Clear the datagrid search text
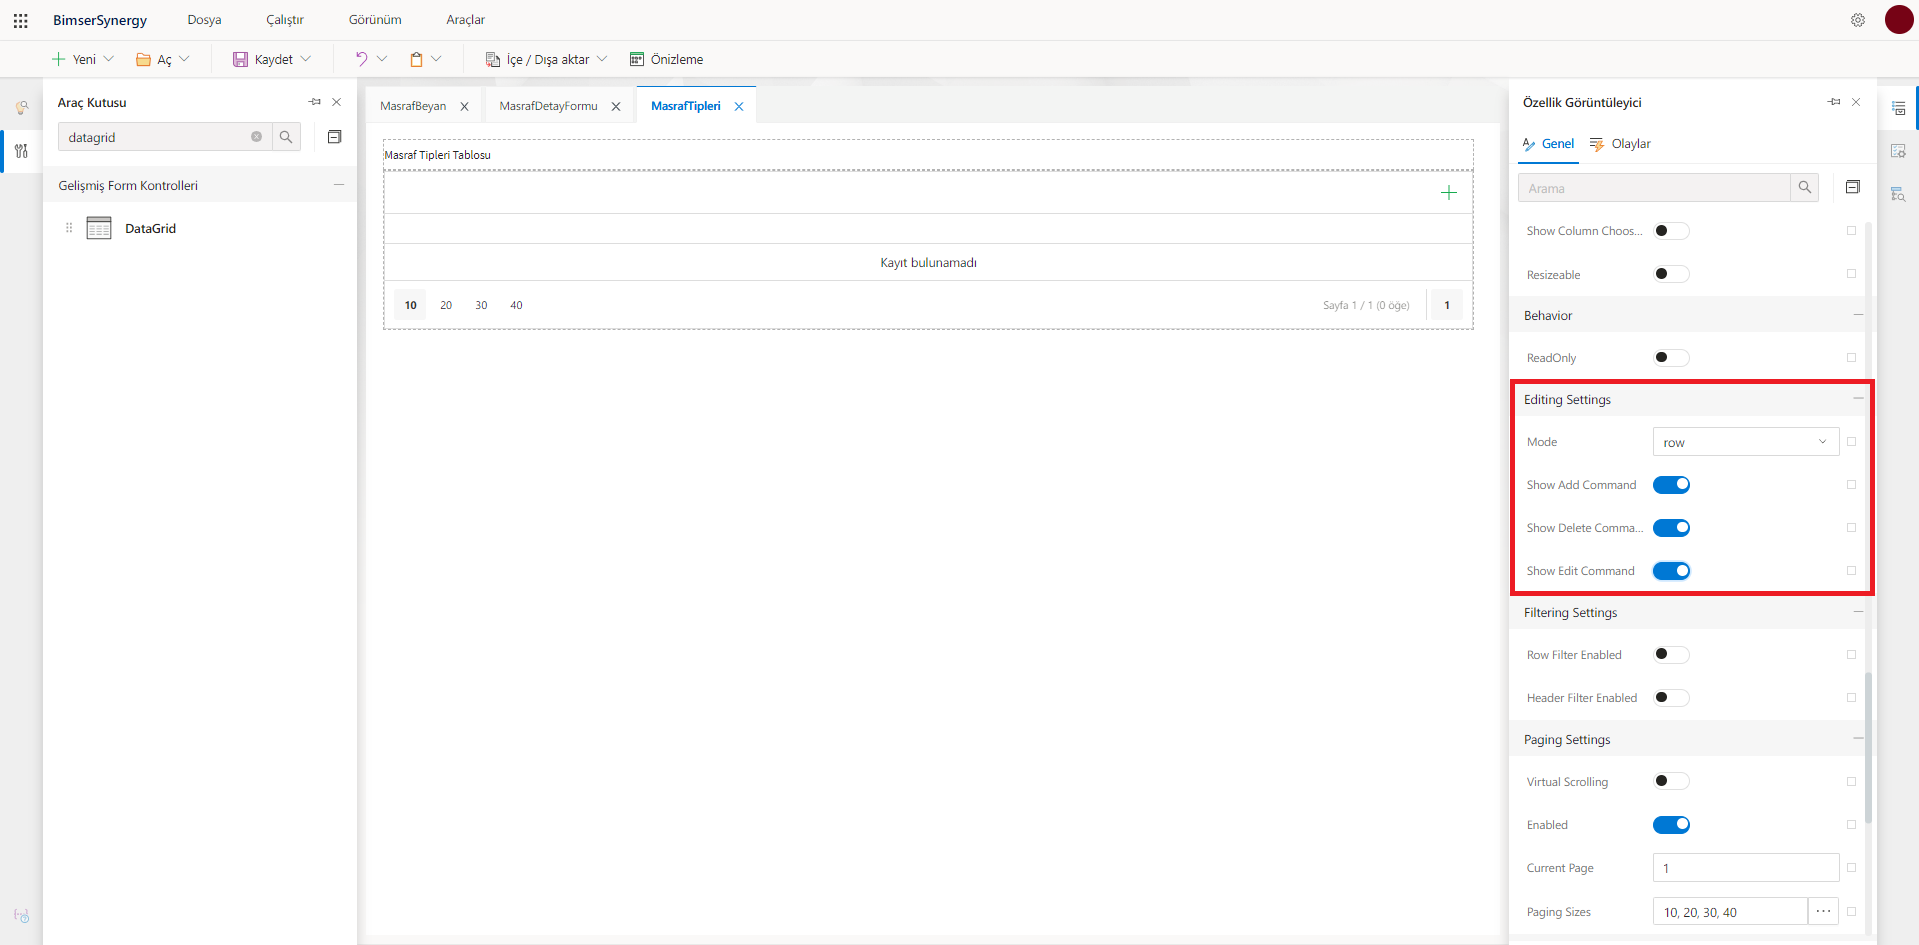Viewport: 1919px width, 945px height. click(256, 137)
